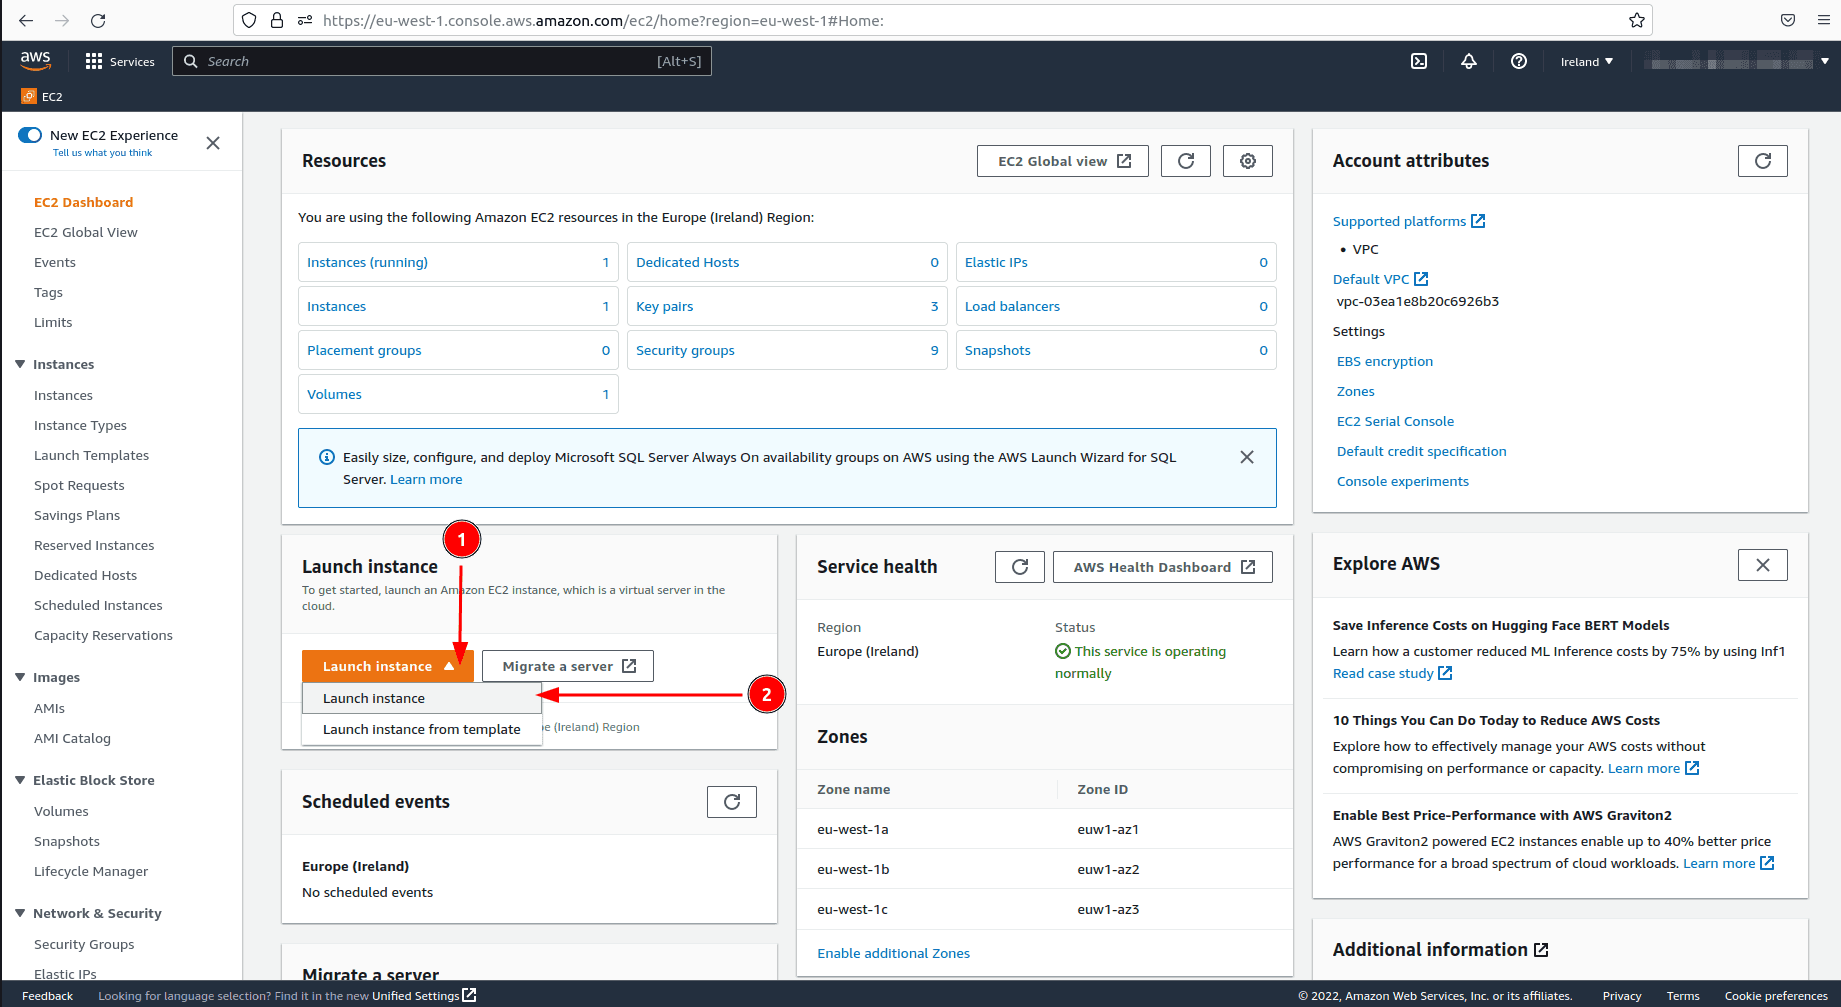Image resolution: width=1841 pixels, height=1007 pixels.
Task: Open the EC2 Serial Console link
Action: tap(1395, 421)
